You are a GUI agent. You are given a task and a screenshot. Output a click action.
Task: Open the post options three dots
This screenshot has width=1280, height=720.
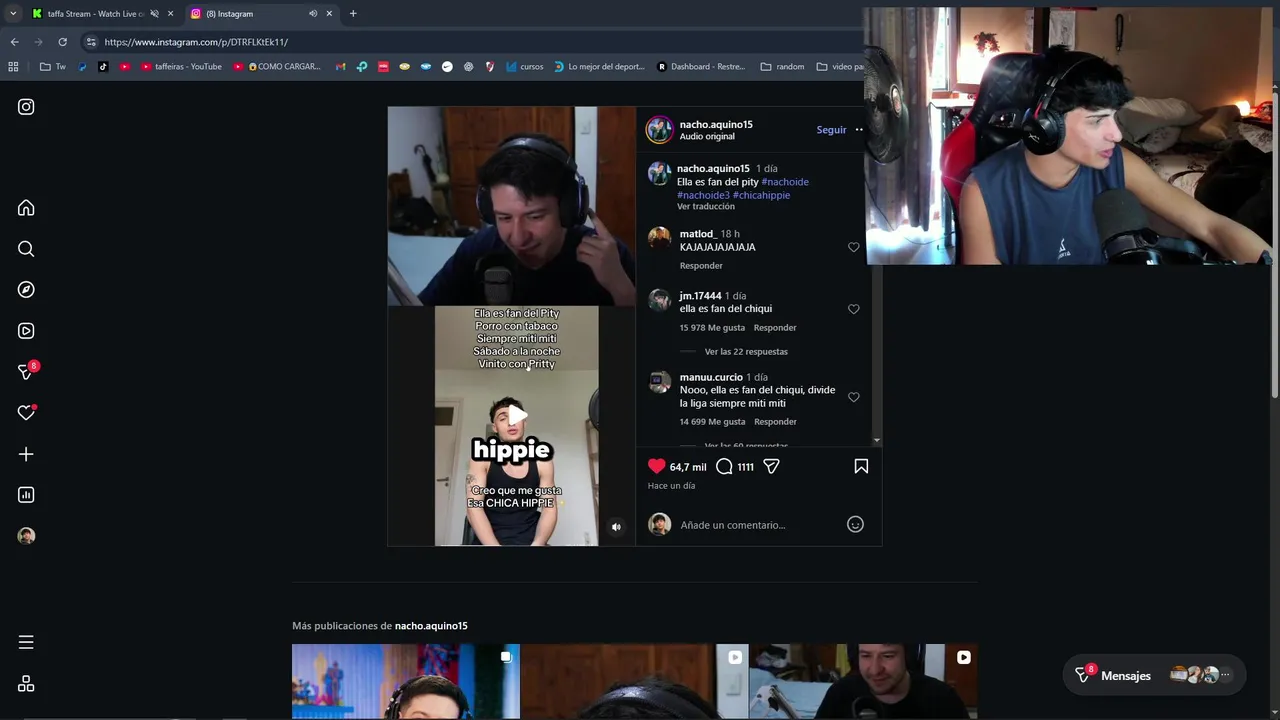pyautogui.click(x=858, y=130)
